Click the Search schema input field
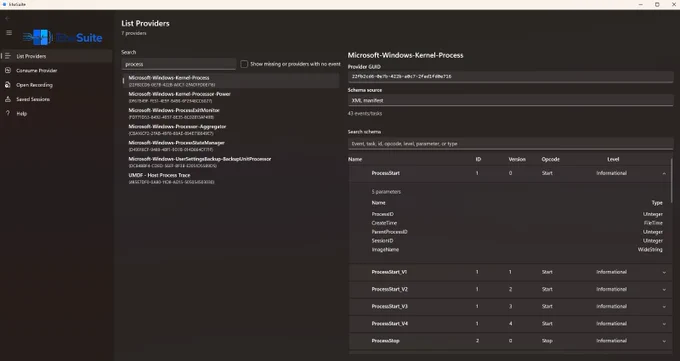 click(510, 144)
